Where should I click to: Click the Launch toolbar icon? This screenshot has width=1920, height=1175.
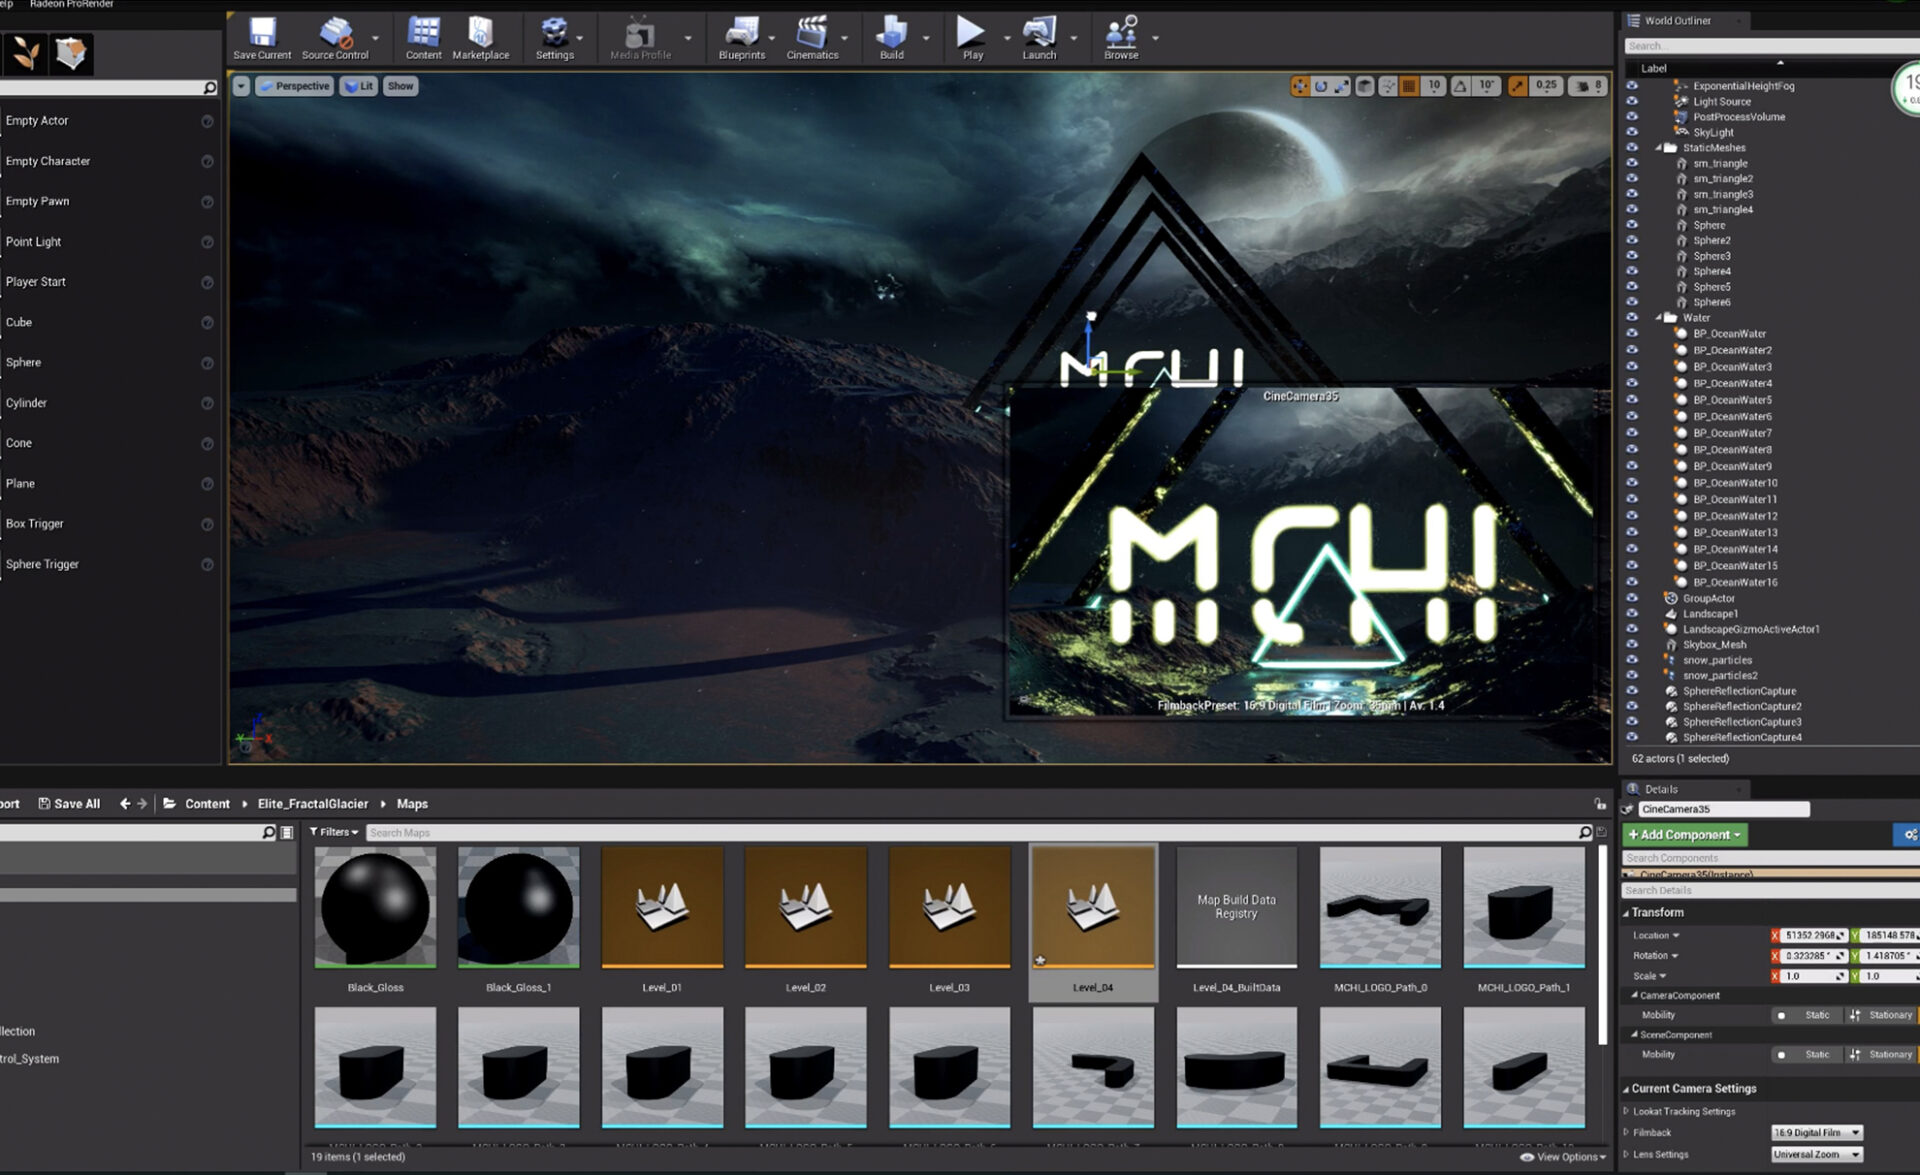point(1039,38)
